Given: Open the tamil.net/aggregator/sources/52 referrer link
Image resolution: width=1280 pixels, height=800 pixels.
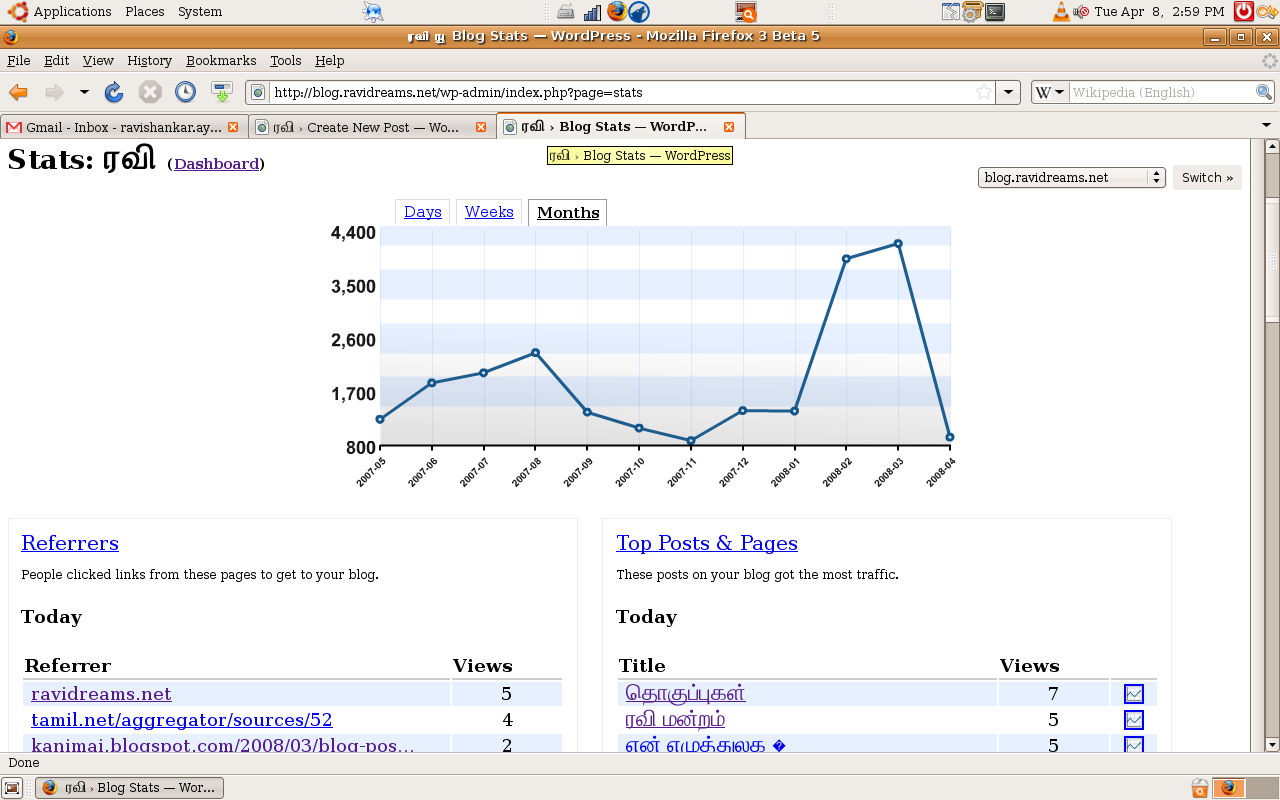Looking at the screenshot, I should click(181, 720).
